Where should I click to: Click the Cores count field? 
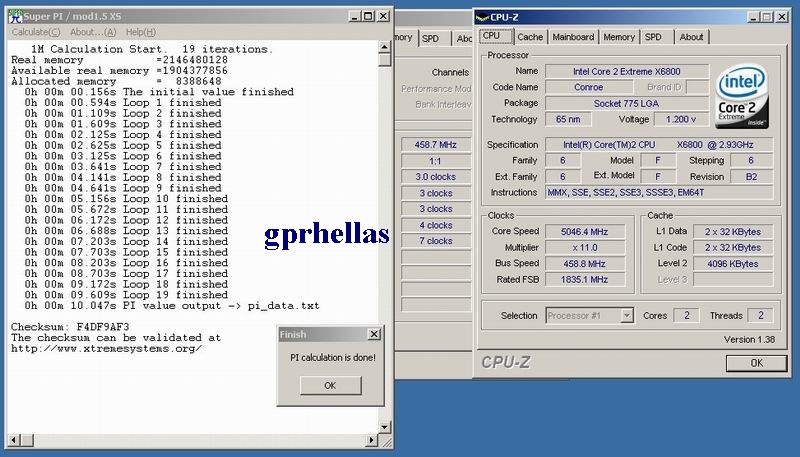click(x=686, y=316)
